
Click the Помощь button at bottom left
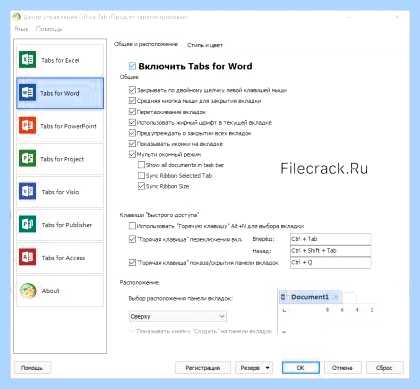pos(32,368)
